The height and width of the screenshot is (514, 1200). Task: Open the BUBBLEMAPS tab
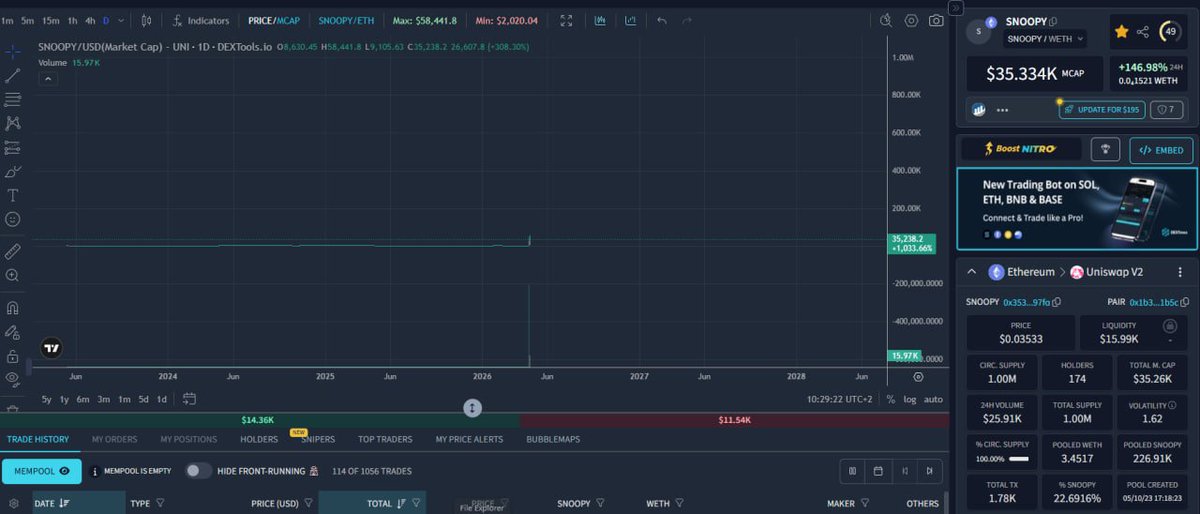553,439
